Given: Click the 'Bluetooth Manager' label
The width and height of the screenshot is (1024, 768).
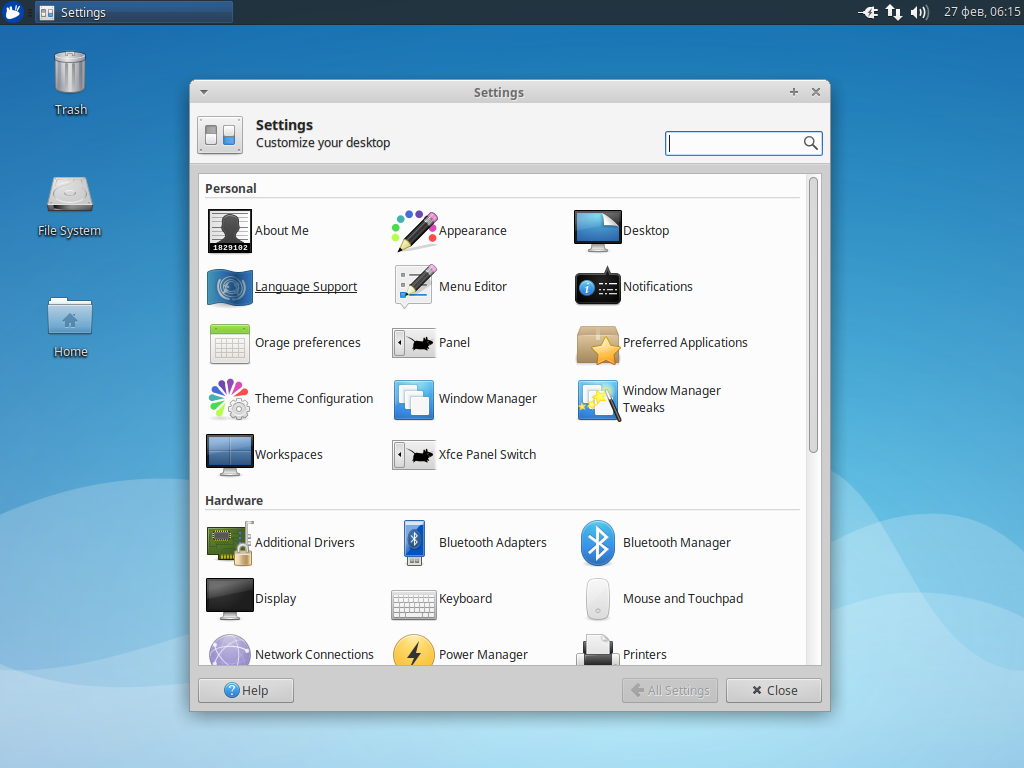Looking at the screenshot, I should [677, 542].
